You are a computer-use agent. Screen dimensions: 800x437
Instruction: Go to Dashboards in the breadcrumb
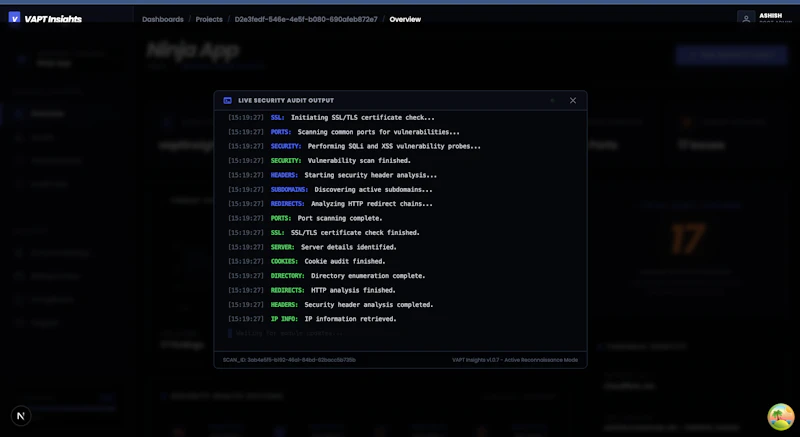click(163, 19)
